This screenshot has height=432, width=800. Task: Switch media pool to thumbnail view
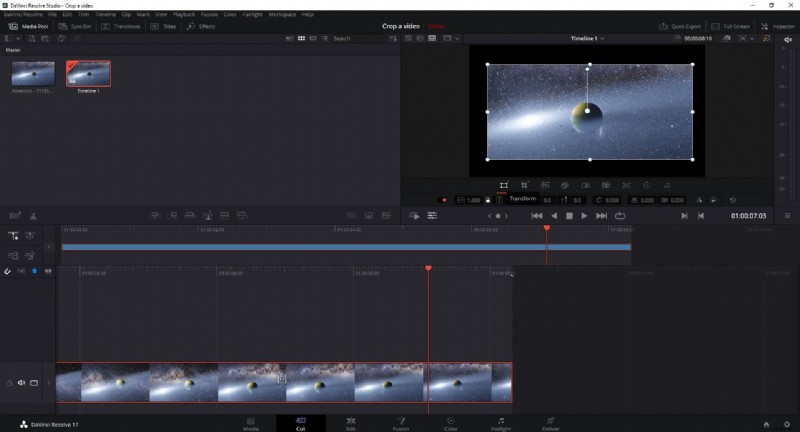[x=302, y=38]
